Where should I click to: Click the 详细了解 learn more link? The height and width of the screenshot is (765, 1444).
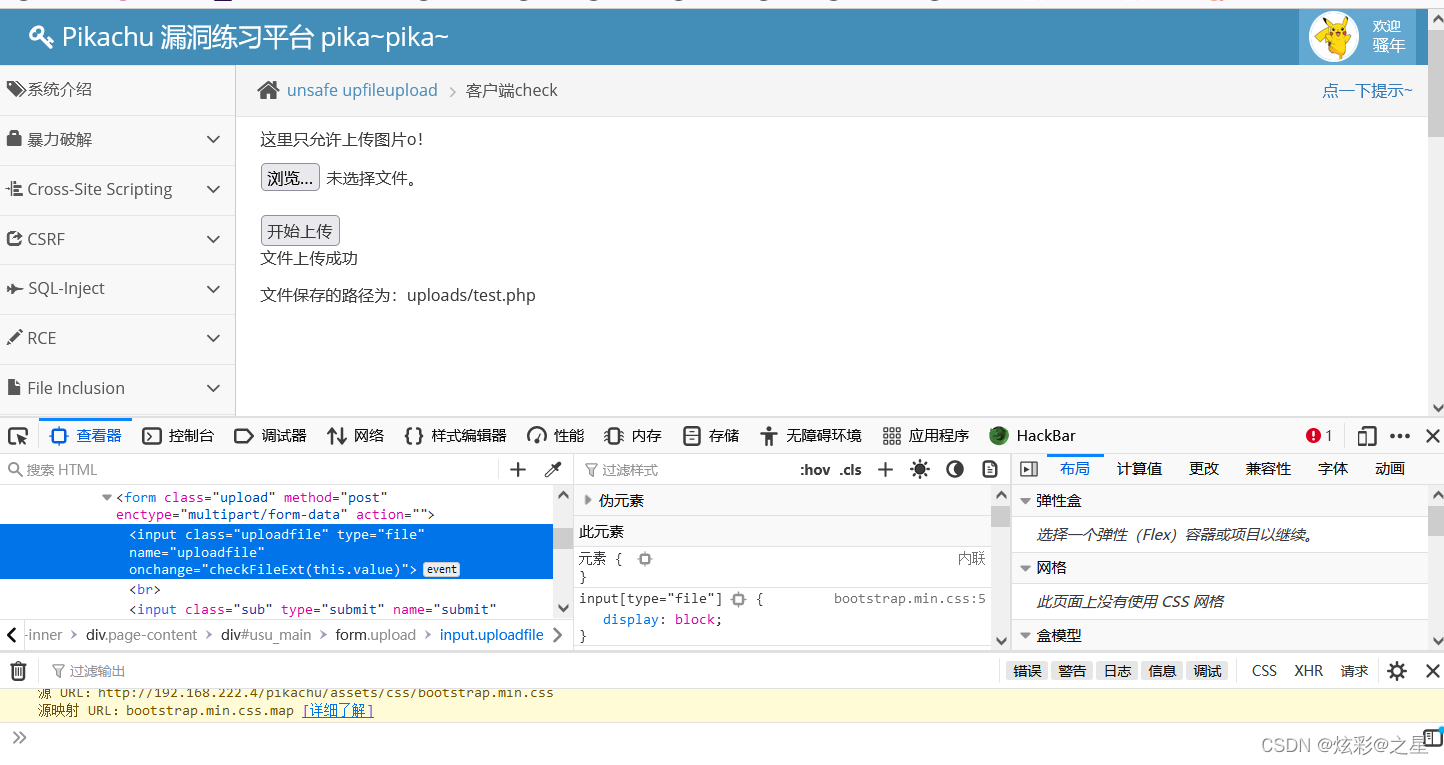(x=338, y=711)
